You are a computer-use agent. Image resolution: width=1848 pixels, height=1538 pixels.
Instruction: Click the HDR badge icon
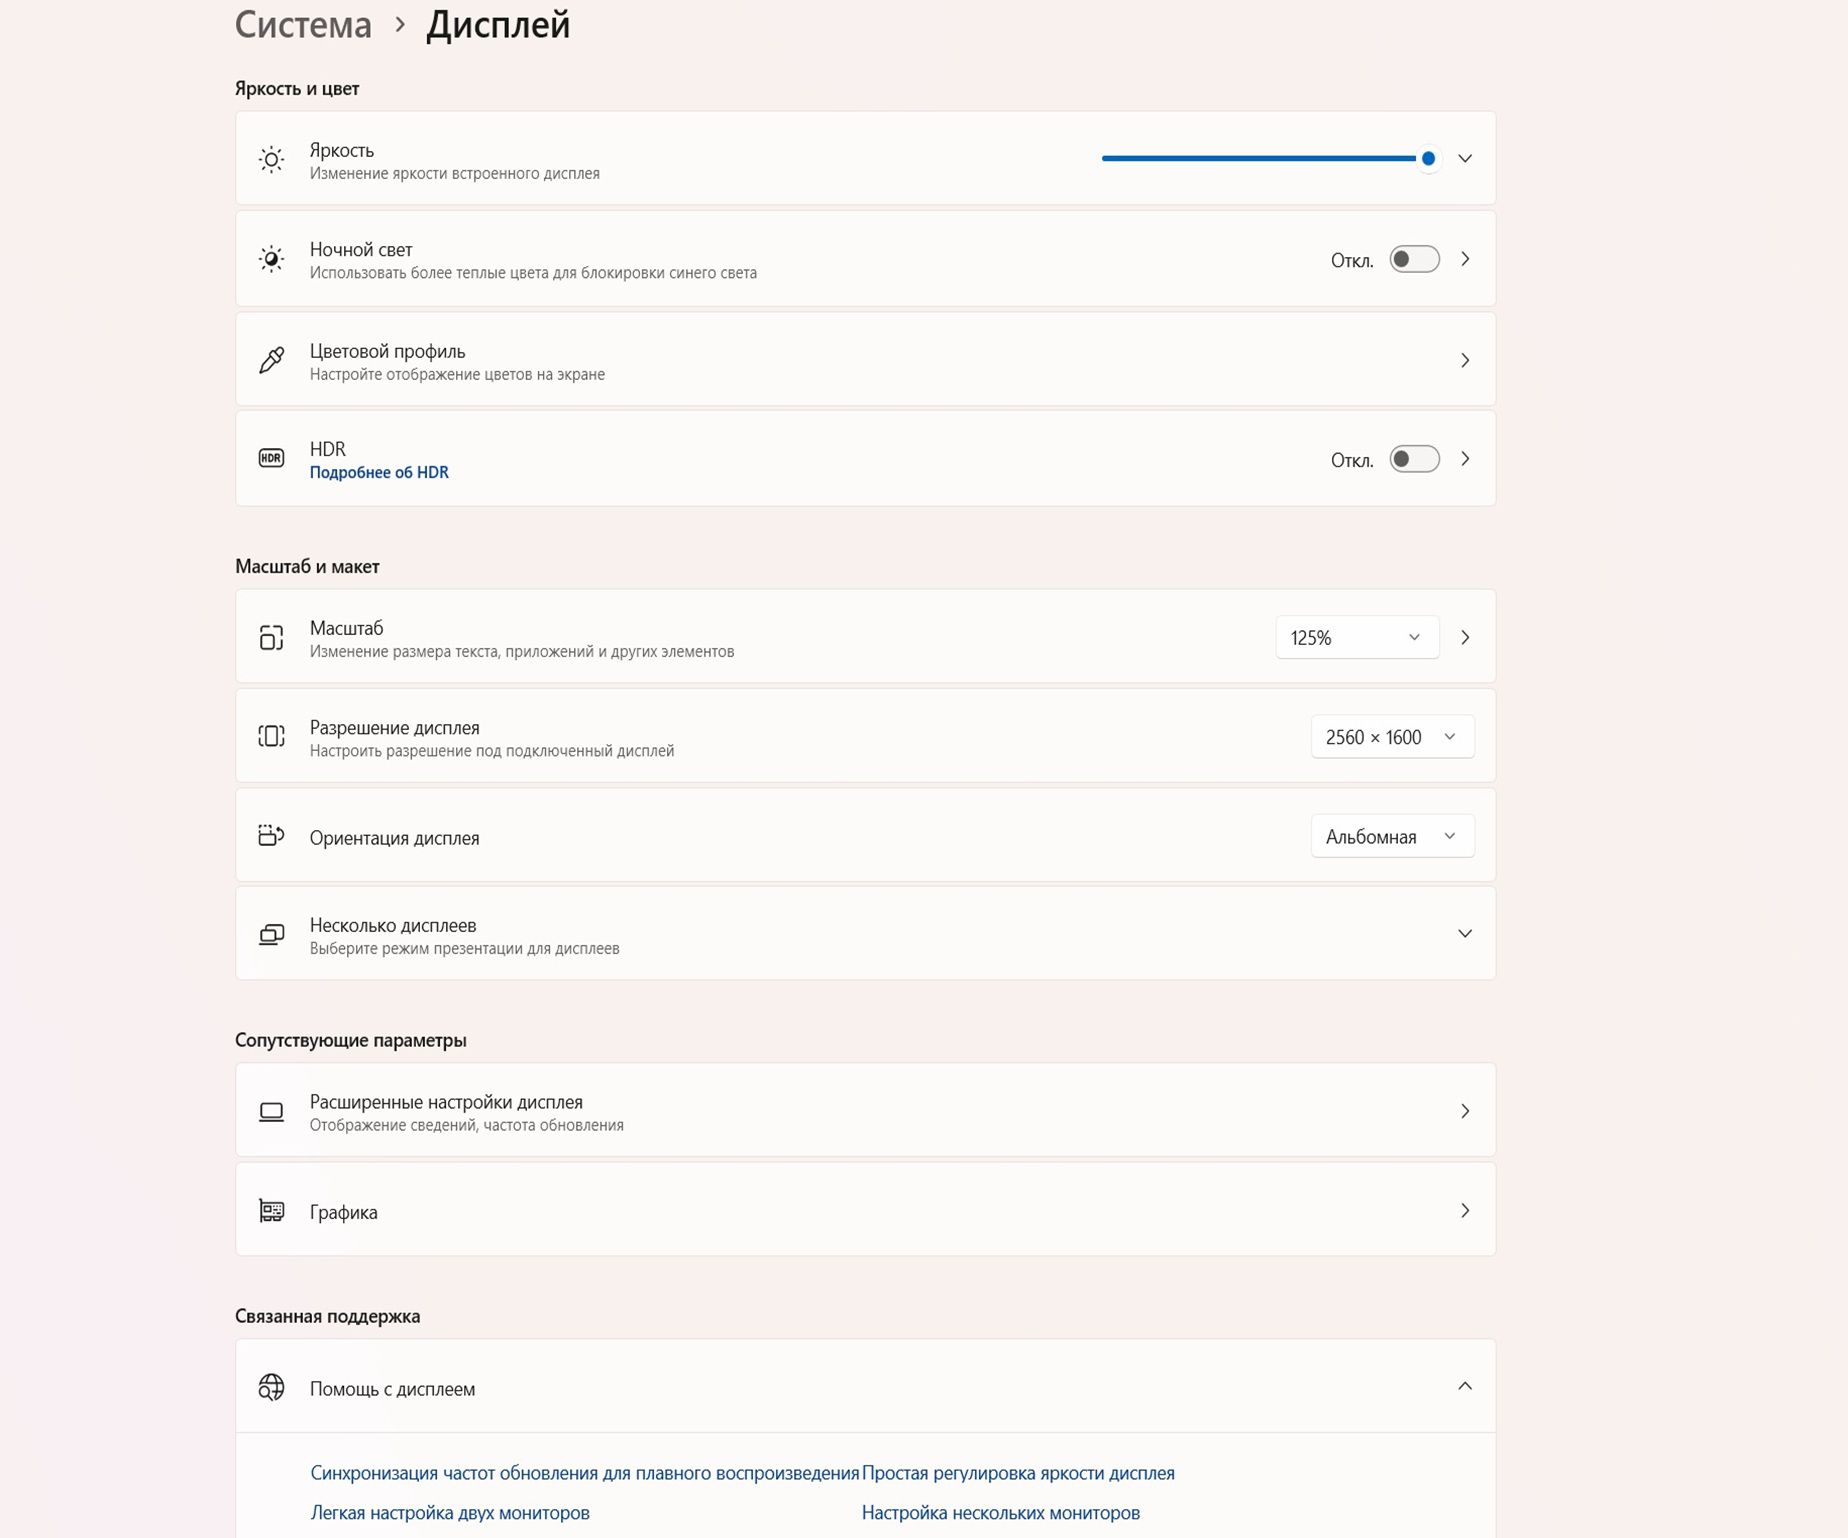click(271, 458)
